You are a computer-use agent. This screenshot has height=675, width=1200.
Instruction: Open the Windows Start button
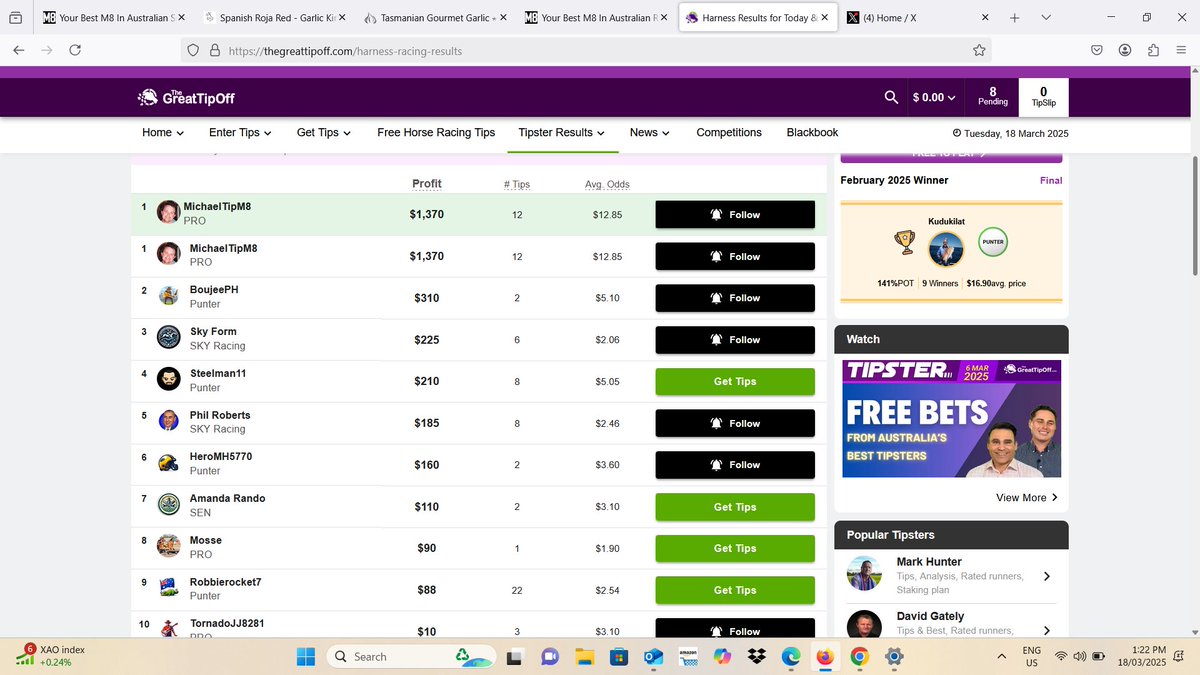pyautogui.click(x=306, y=656)
